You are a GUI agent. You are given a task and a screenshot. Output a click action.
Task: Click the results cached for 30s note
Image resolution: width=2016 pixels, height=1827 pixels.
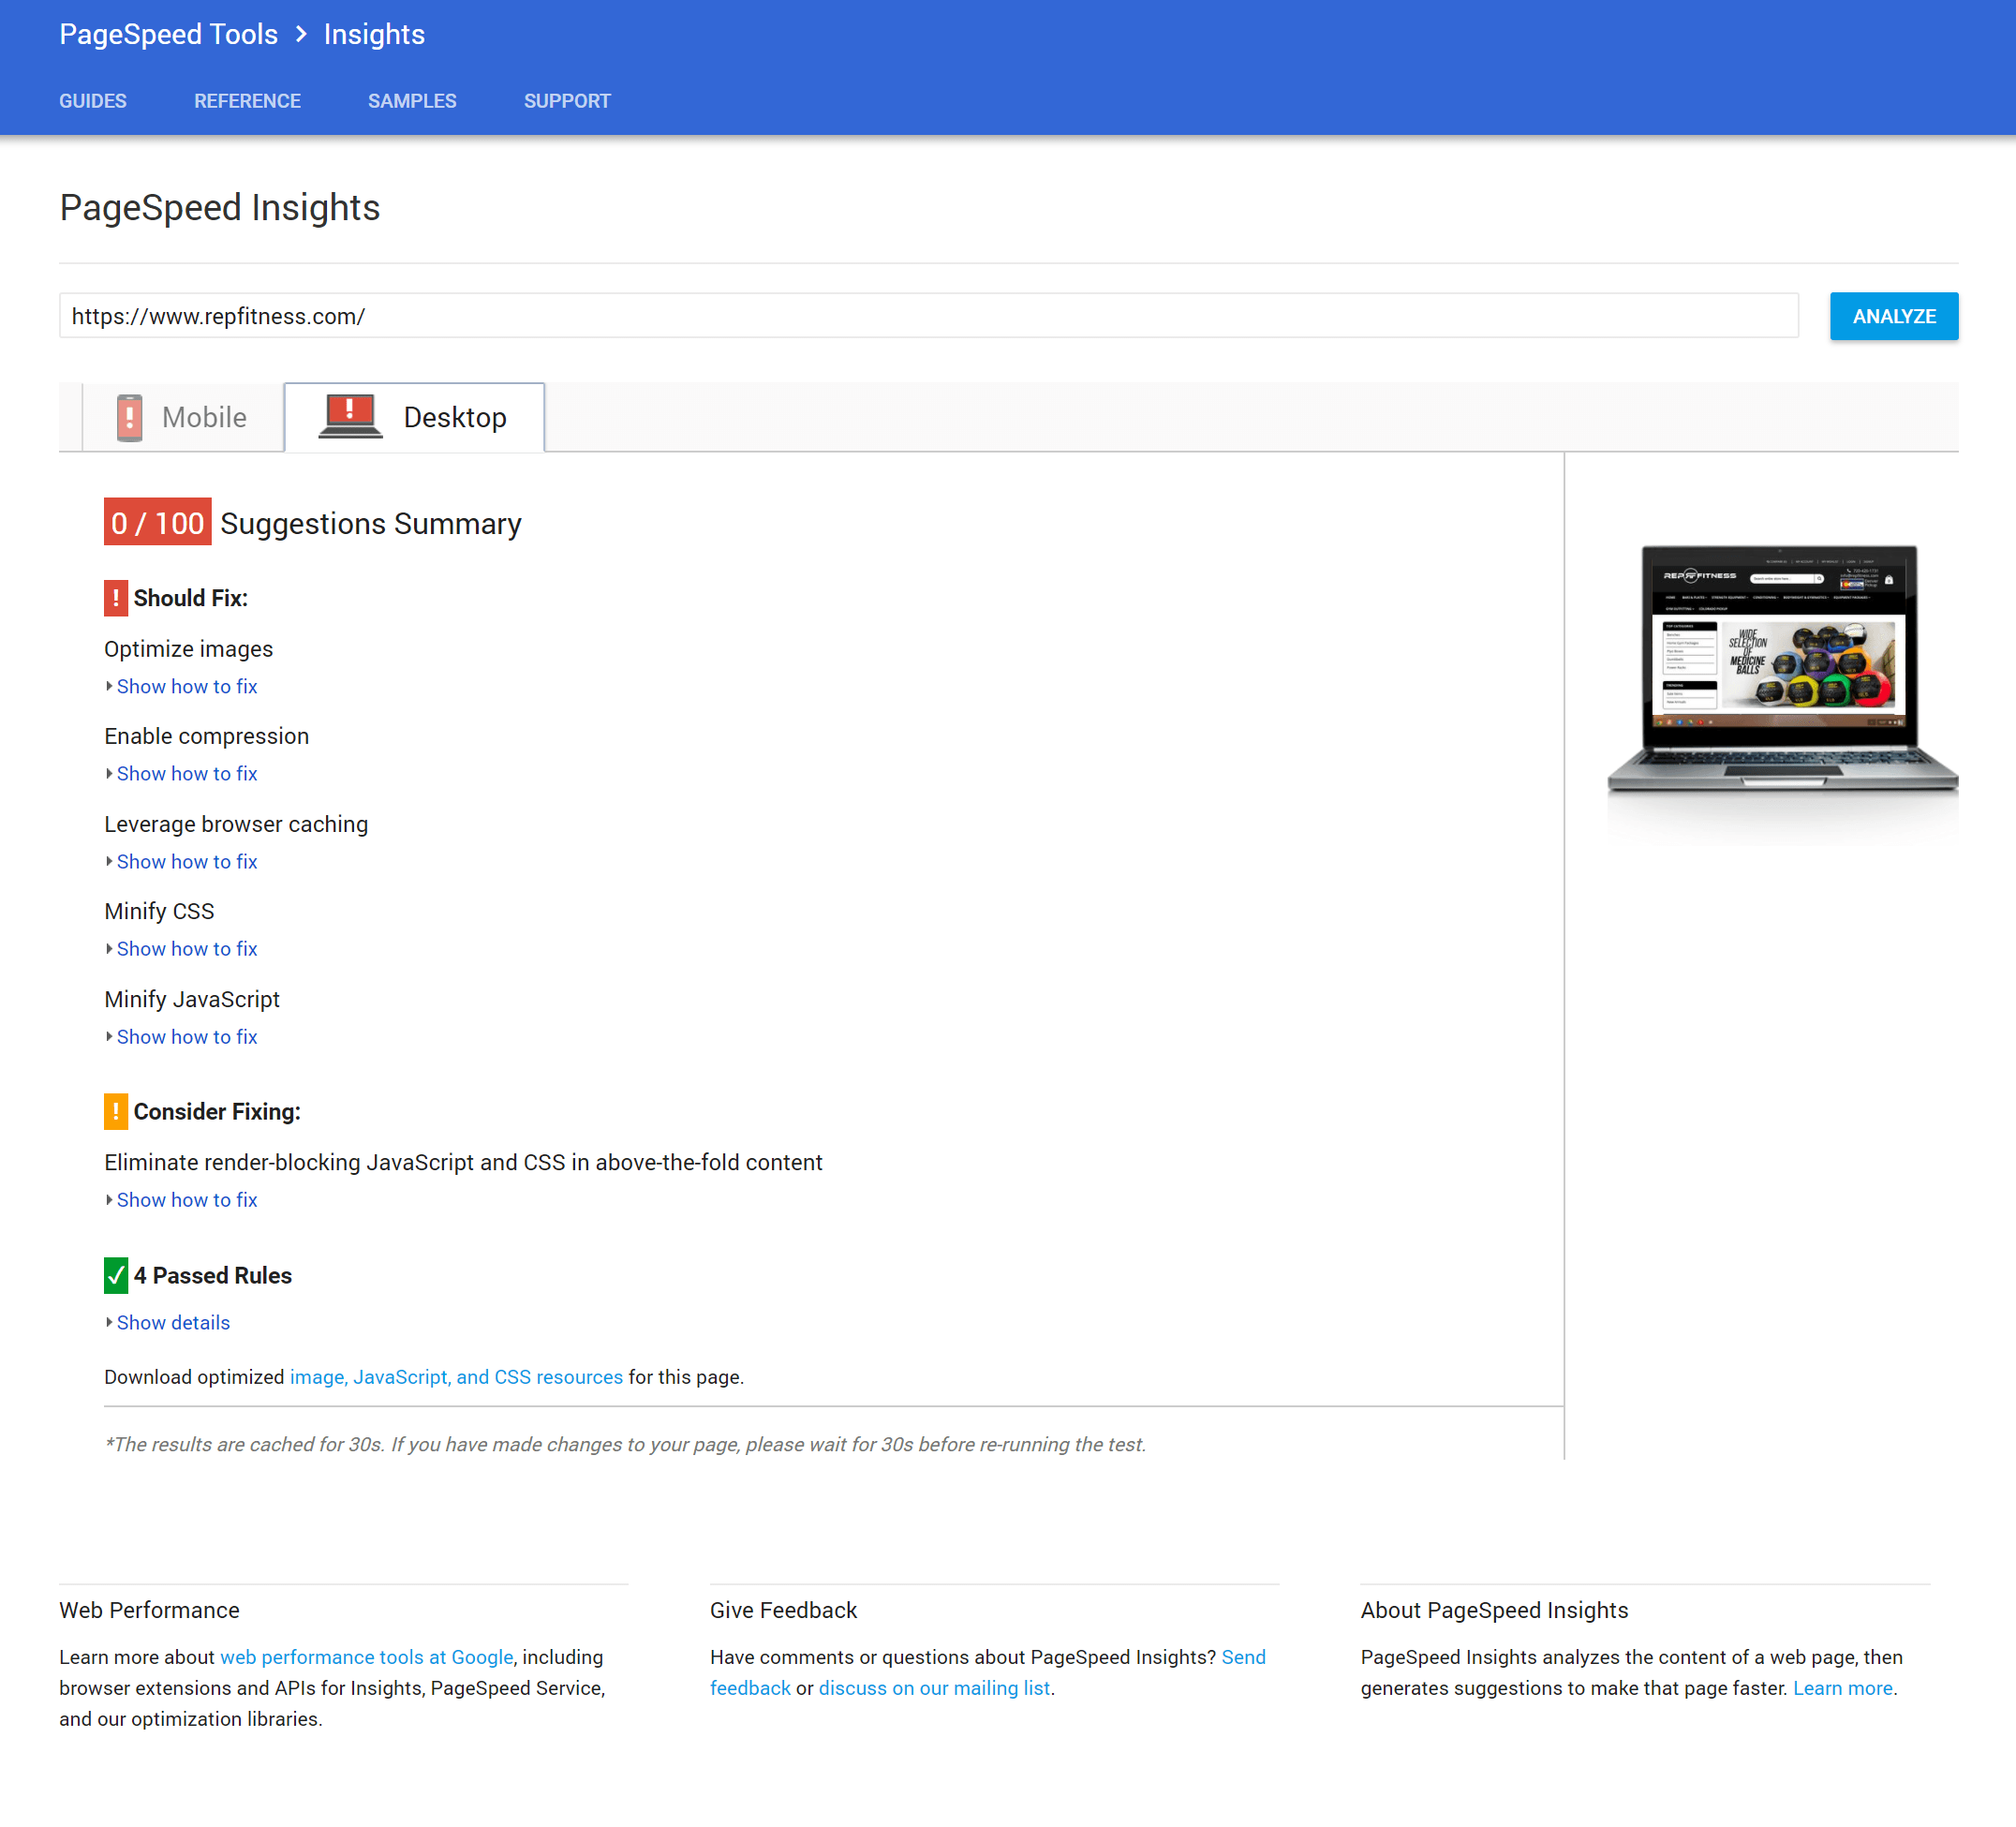(x=625, y=1444)
